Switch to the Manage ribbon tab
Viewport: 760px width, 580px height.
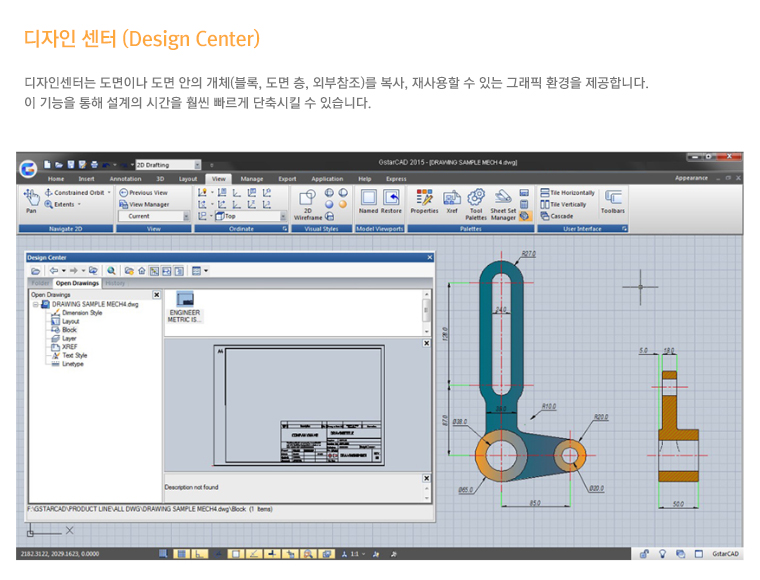(252, 179)
